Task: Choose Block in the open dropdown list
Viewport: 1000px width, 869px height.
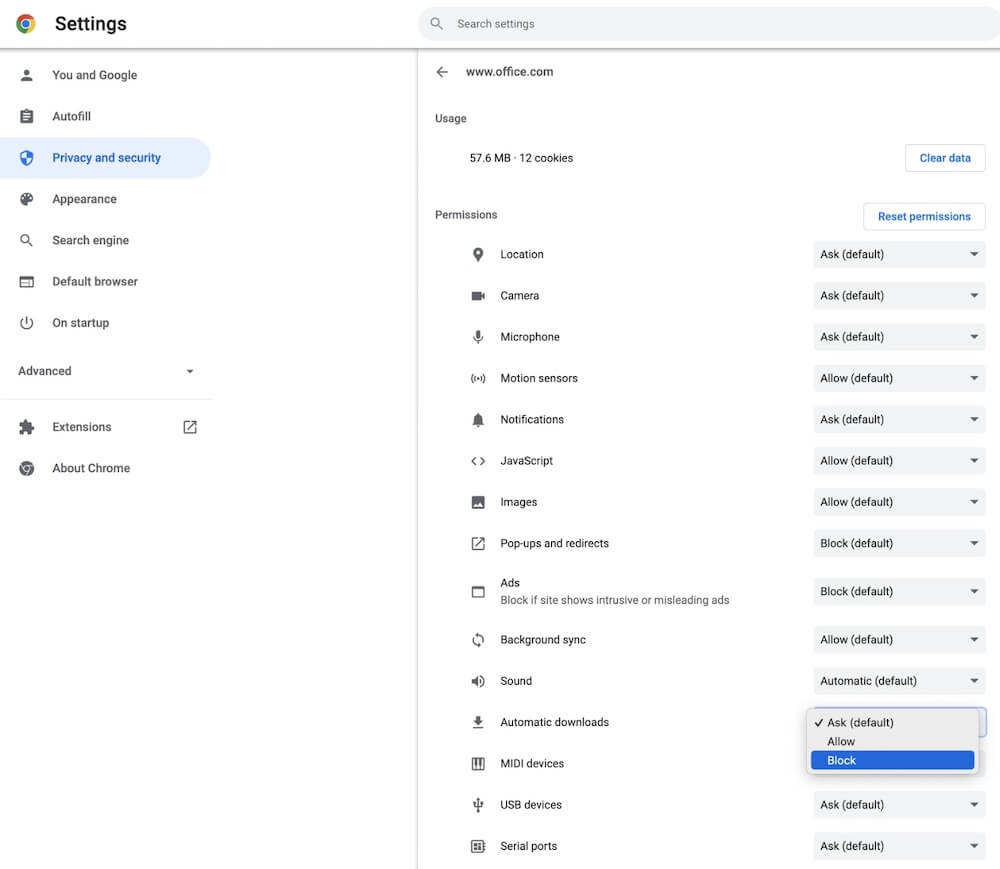Action: point(892,761)
